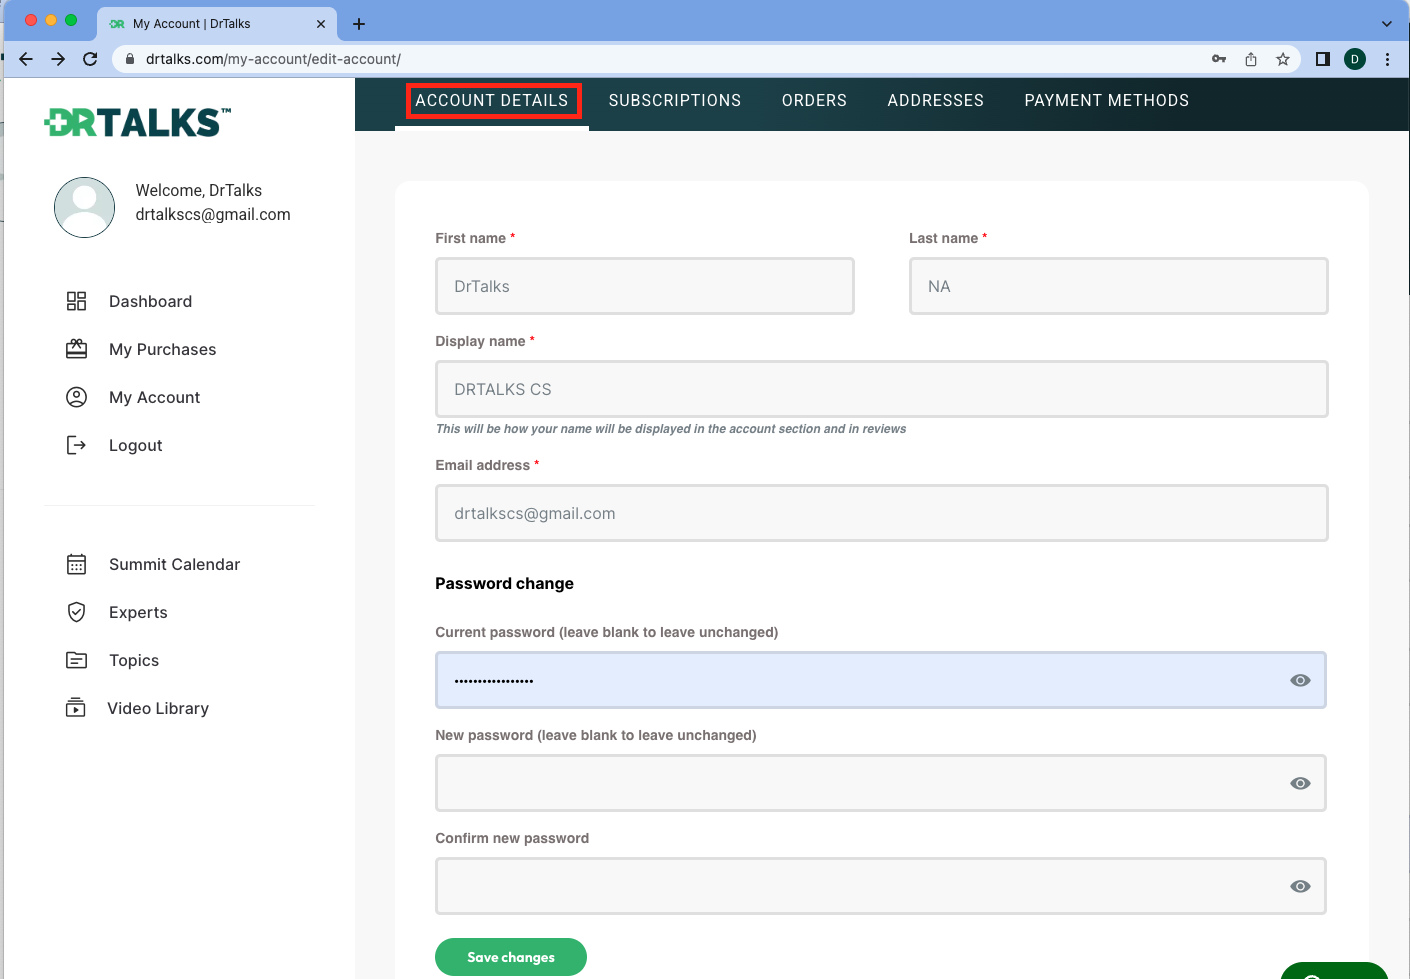Open the Topics link

pyautogui.click(x=134, y=660)
